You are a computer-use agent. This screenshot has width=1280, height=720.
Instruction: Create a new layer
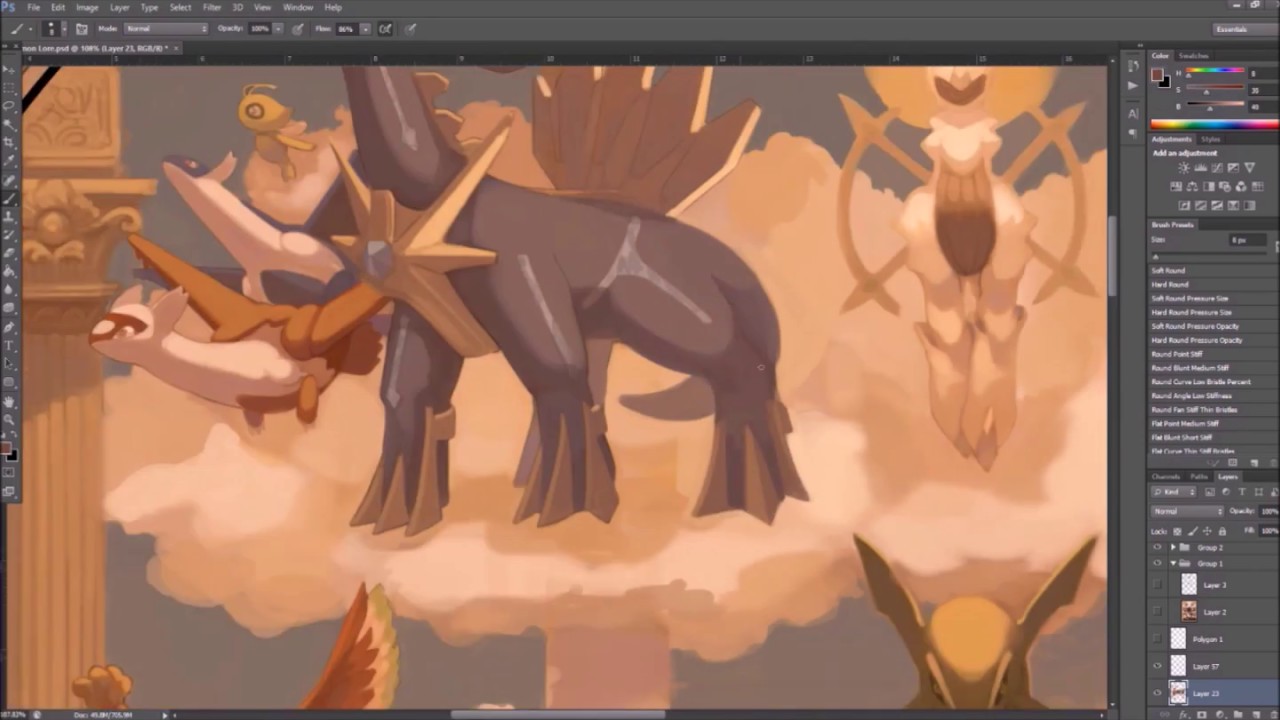point(1255,715)
